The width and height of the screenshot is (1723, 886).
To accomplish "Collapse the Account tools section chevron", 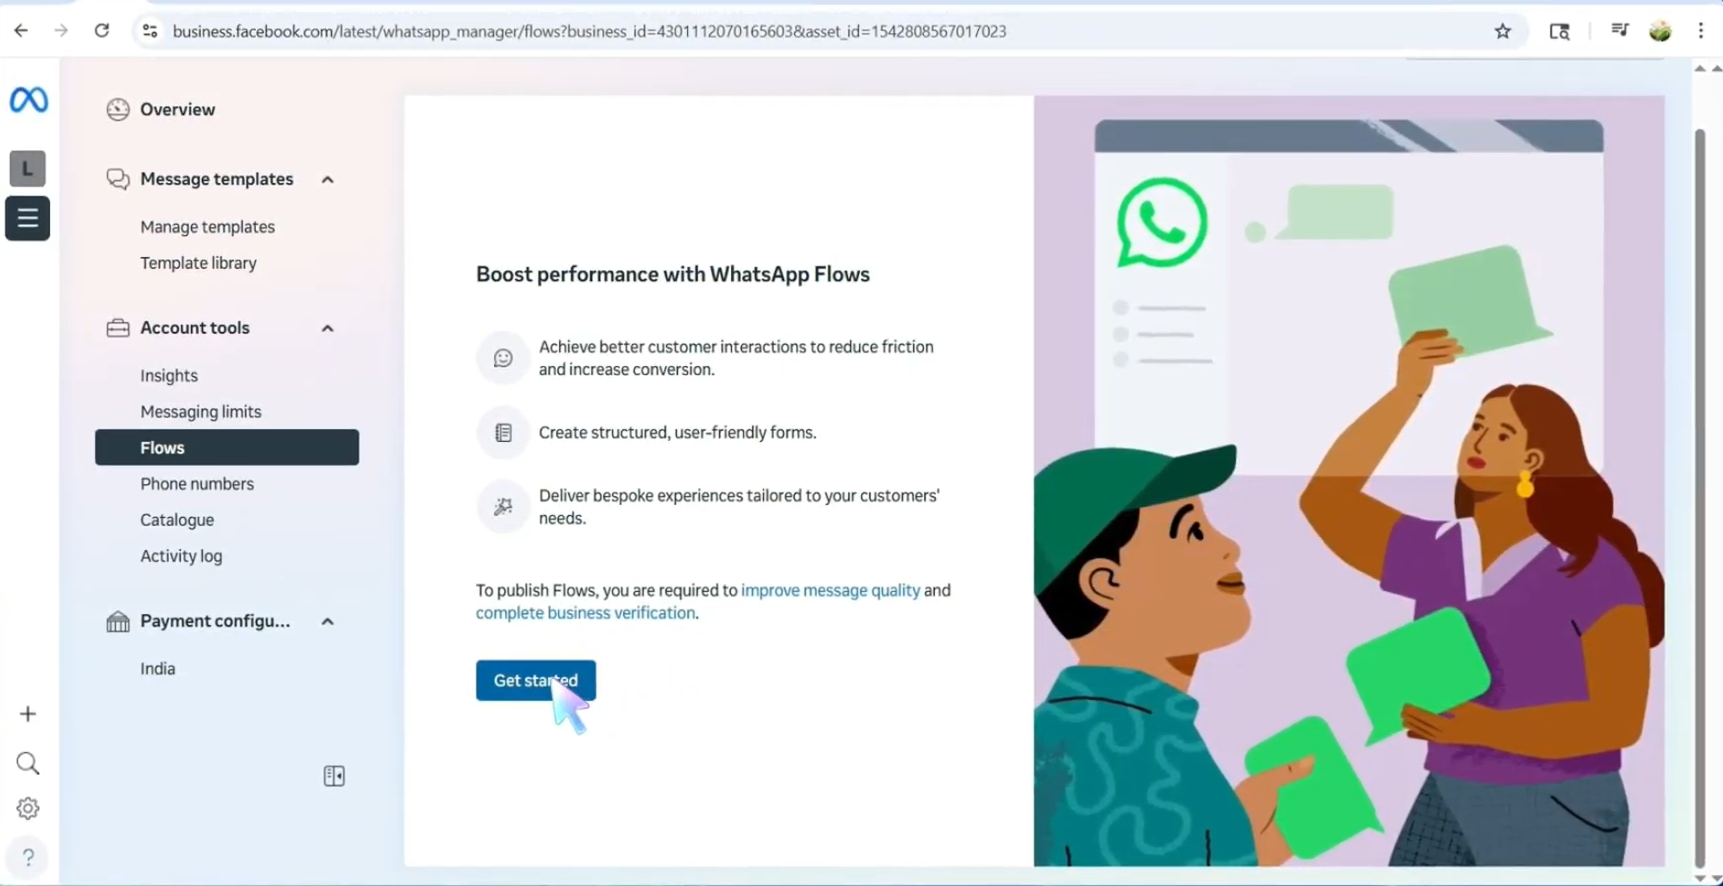I will 327,328.
